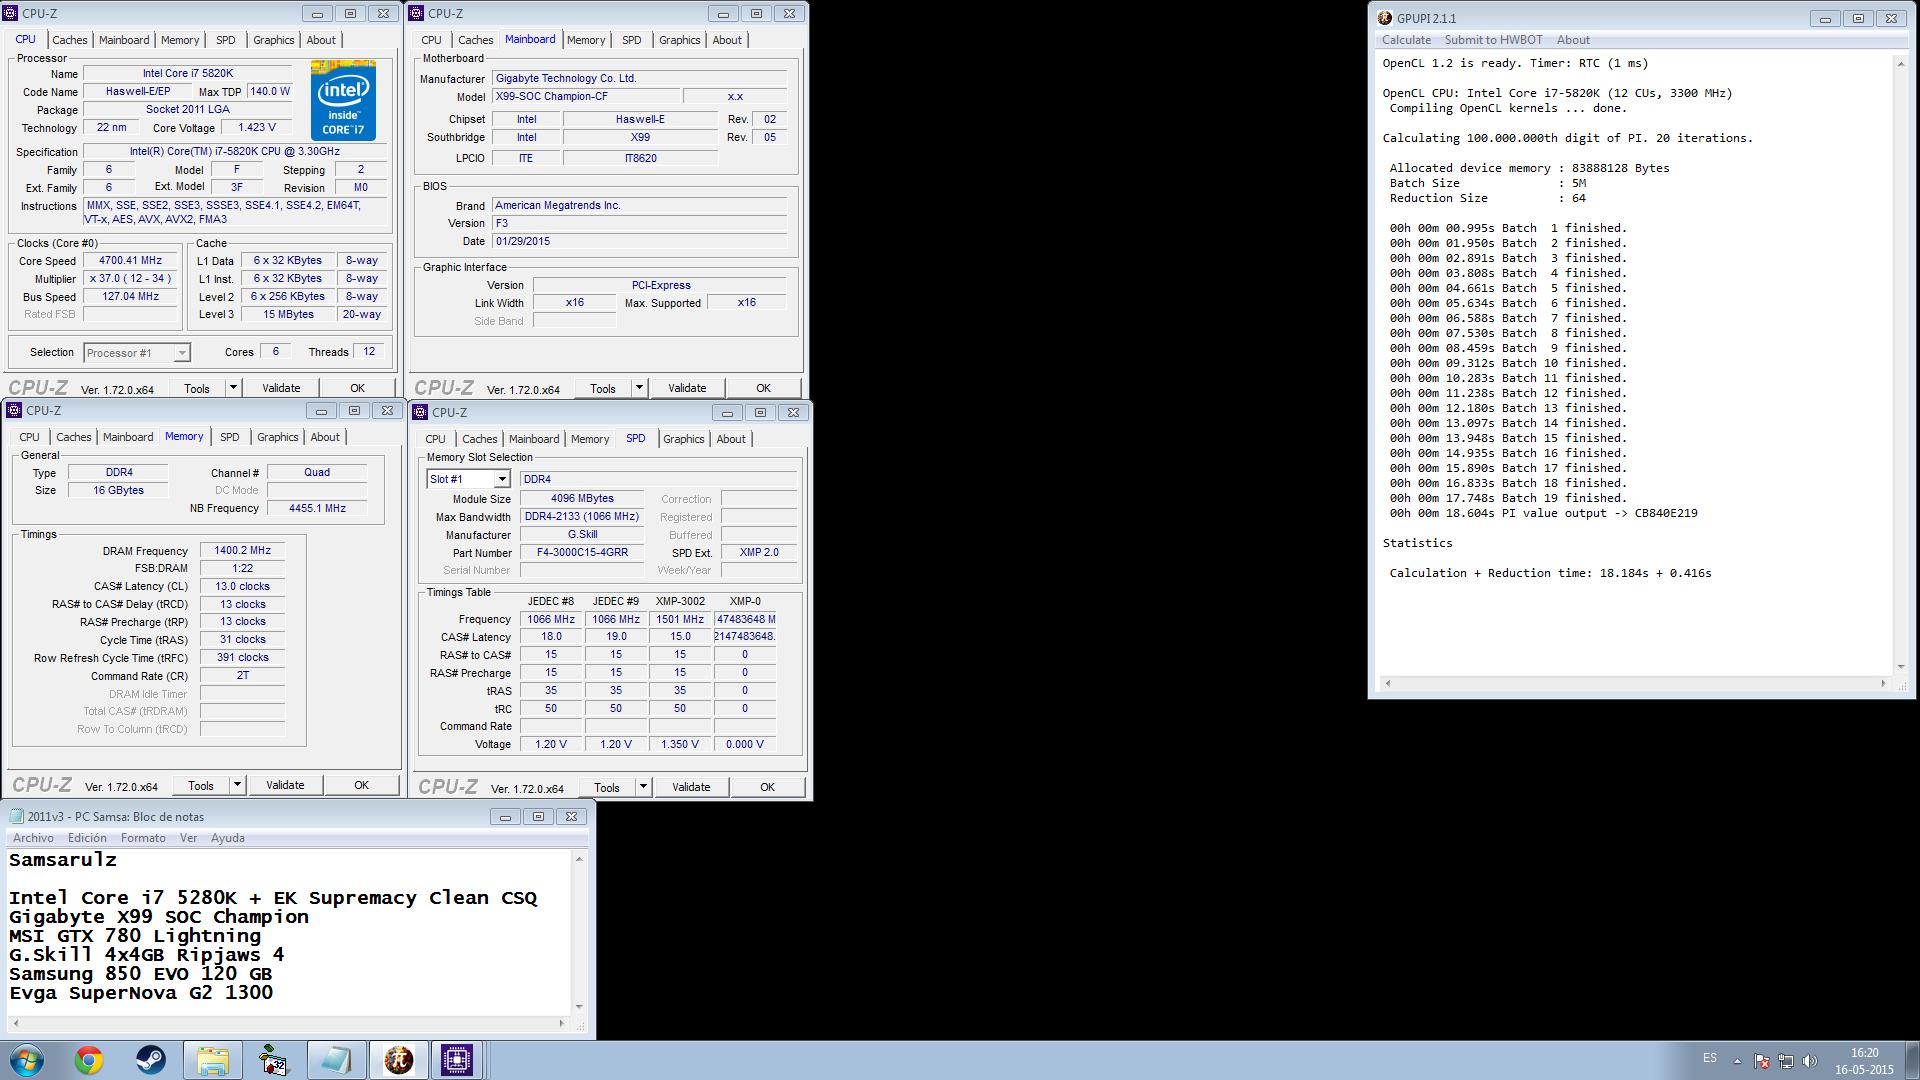Click title bar icon of CPU-Z window showing Processor info
The width and height of the screenshot is (1920, 1080).
(11, 13)
